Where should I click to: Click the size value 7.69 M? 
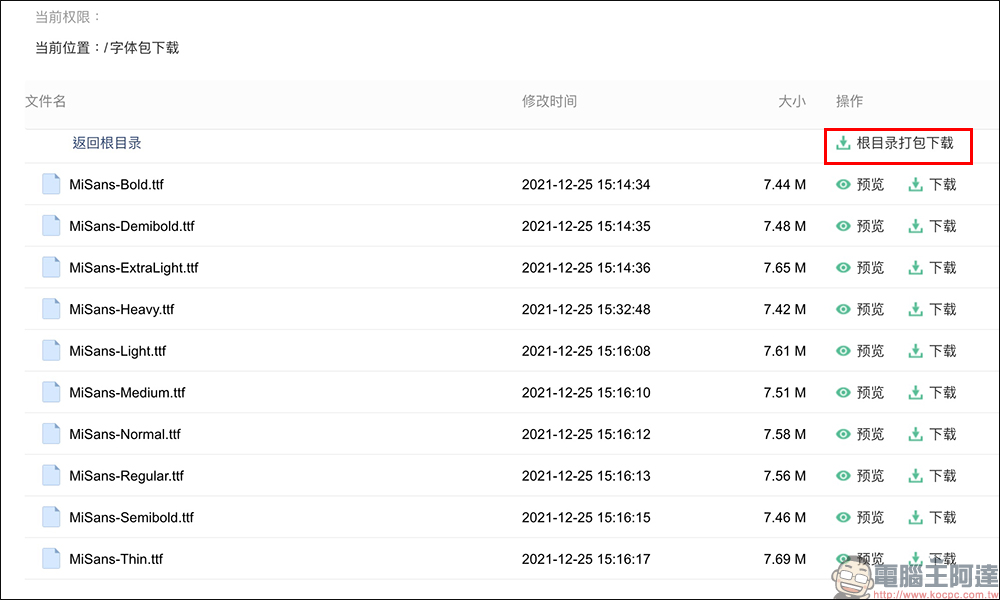784,559
